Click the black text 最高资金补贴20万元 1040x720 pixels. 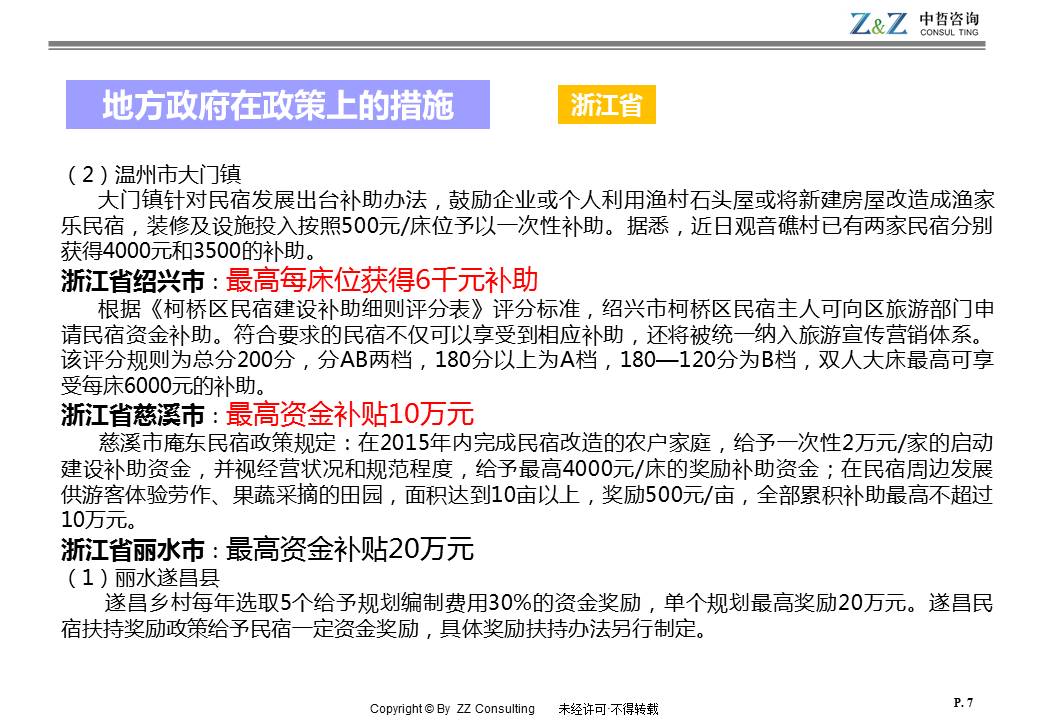[350, 549]
